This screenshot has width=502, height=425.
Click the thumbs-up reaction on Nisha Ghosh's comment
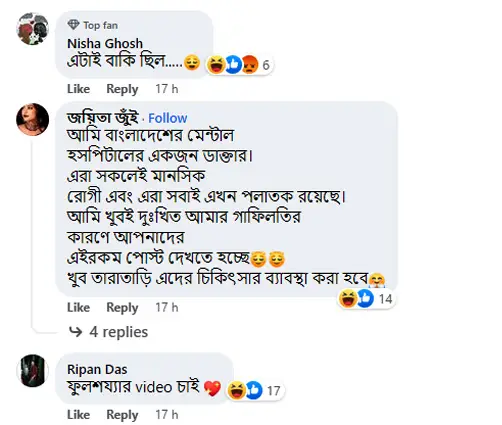tap(233, 64)
